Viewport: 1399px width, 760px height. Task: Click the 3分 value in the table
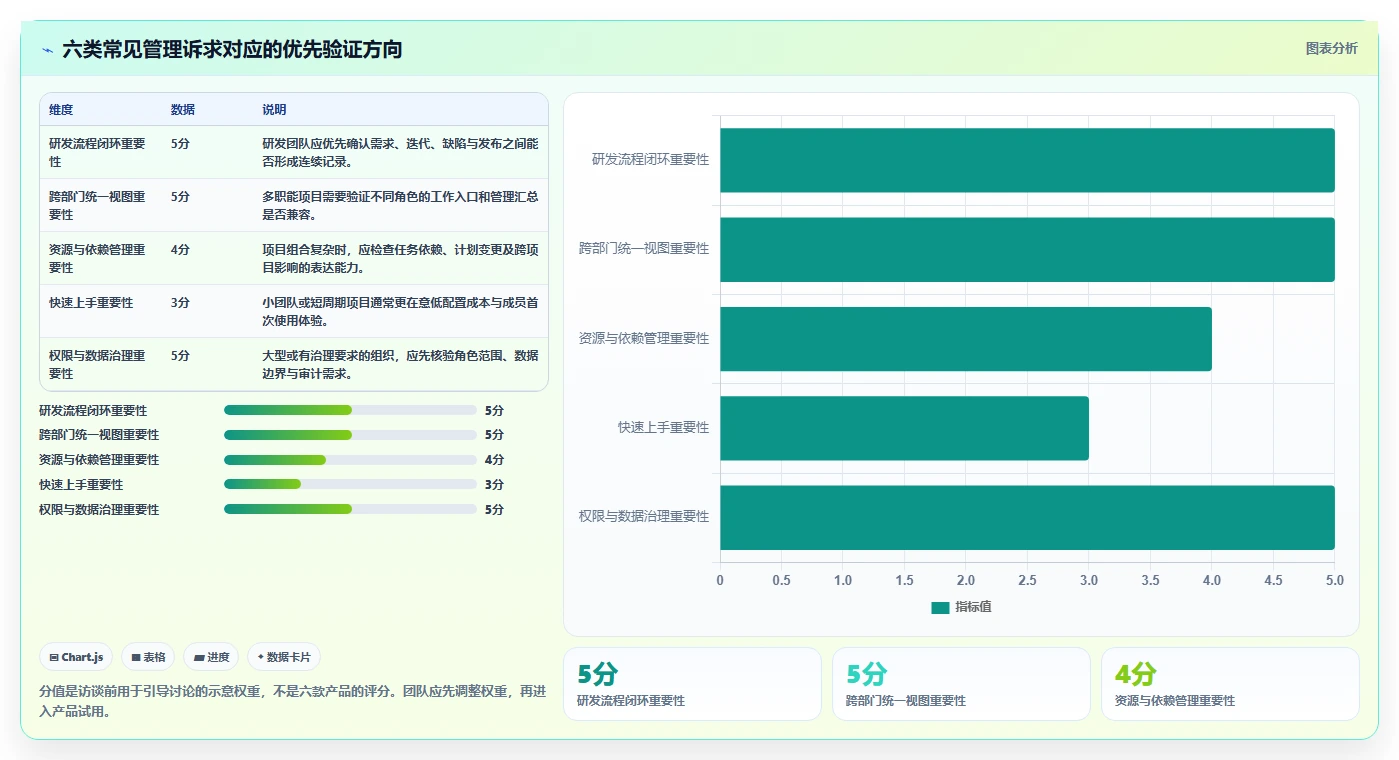(180, 302)
